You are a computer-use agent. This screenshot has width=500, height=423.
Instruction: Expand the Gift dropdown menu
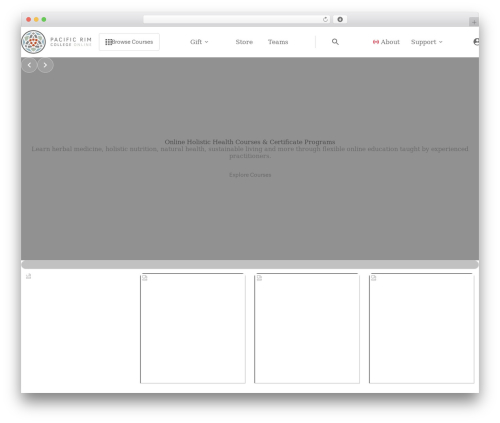coord(199,42)
